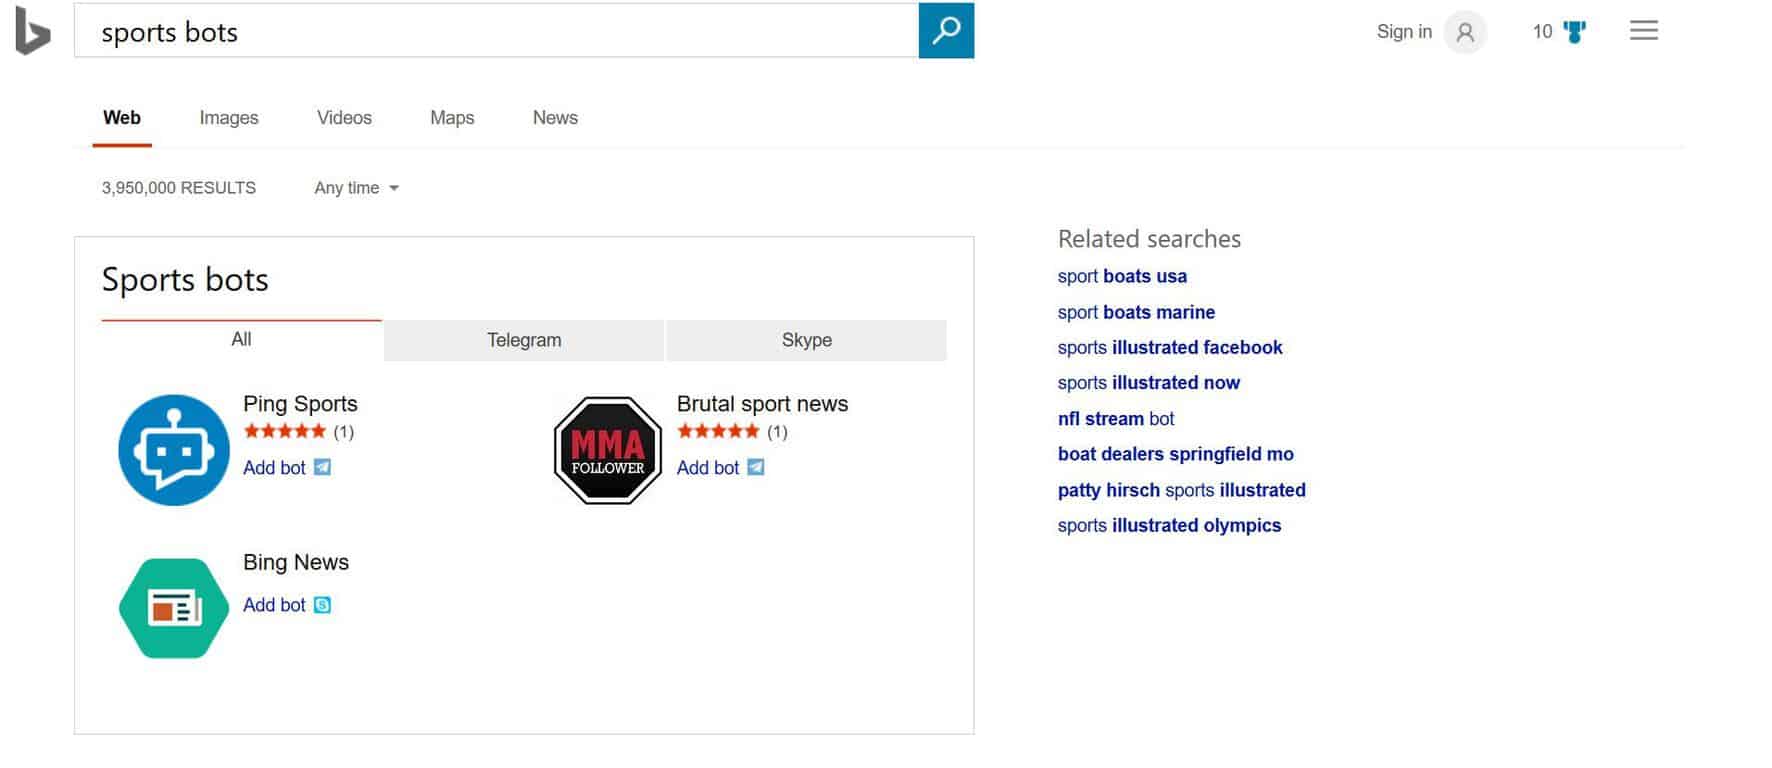Filter bots by Skype tab
The image size is (1772, 768).
[806, 340]
